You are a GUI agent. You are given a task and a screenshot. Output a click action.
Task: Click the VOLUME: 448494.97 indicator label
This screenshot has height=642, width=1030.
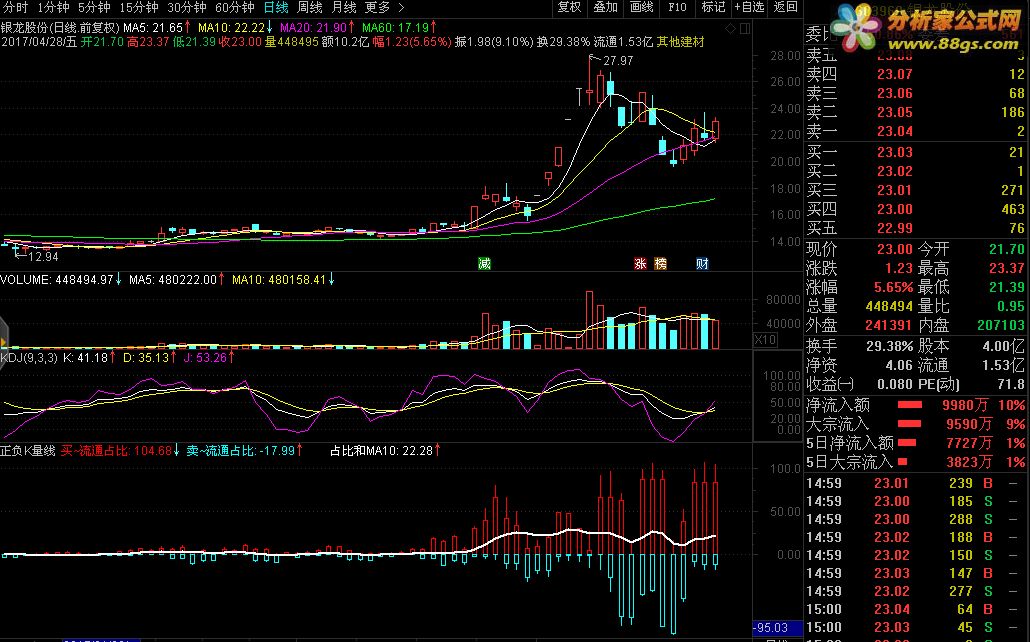[61, 280]
